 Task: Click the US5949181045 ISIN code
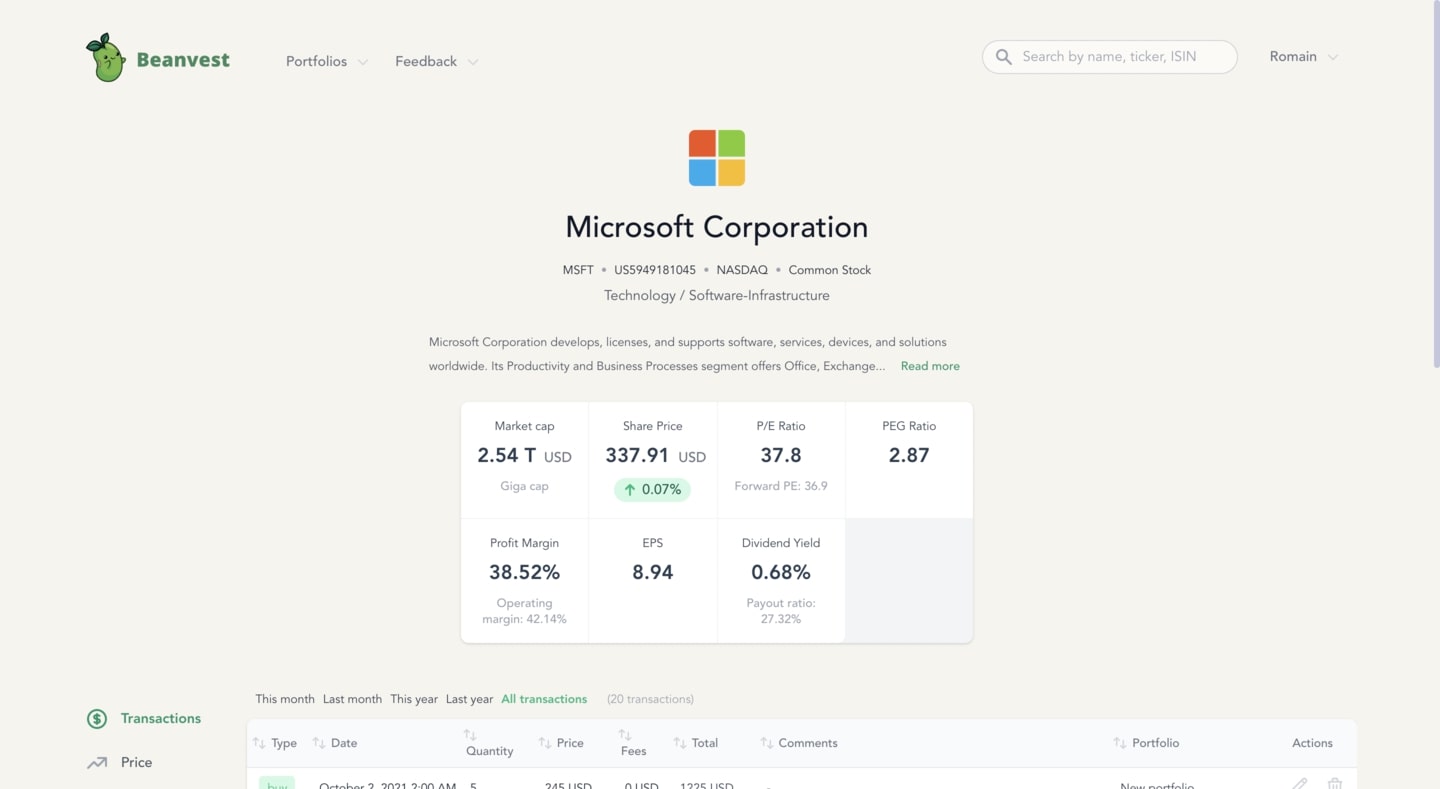(x=655, y=270)
